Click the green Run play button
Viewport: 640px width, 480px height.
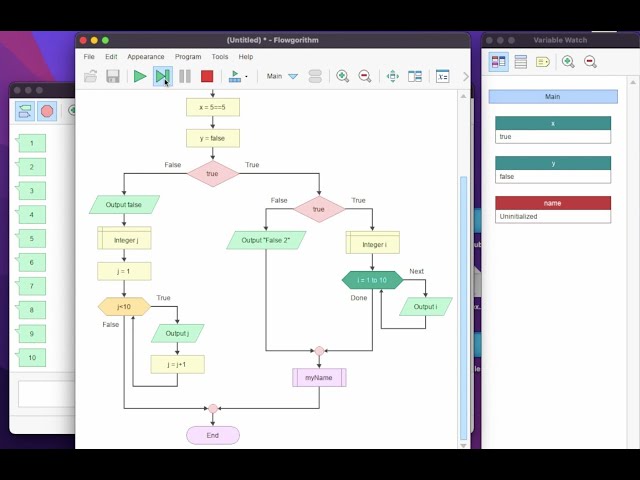tap(140, 76)
